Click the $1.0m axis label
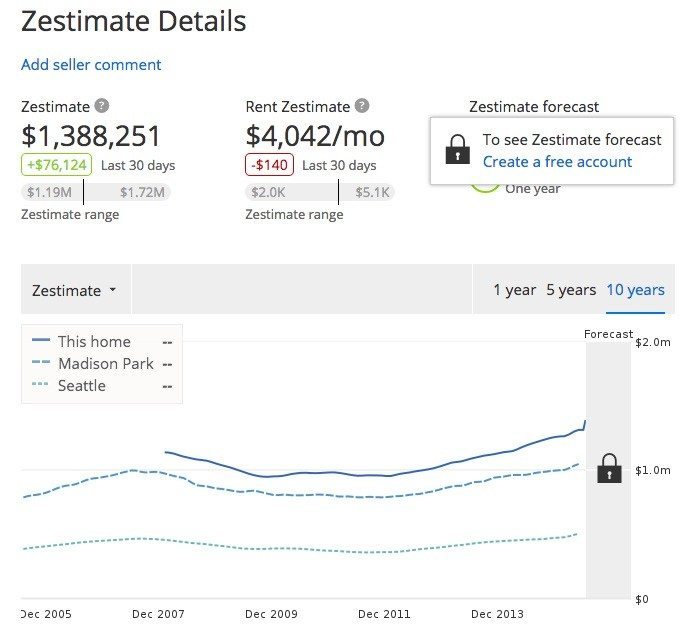 (x=653, y=470)
